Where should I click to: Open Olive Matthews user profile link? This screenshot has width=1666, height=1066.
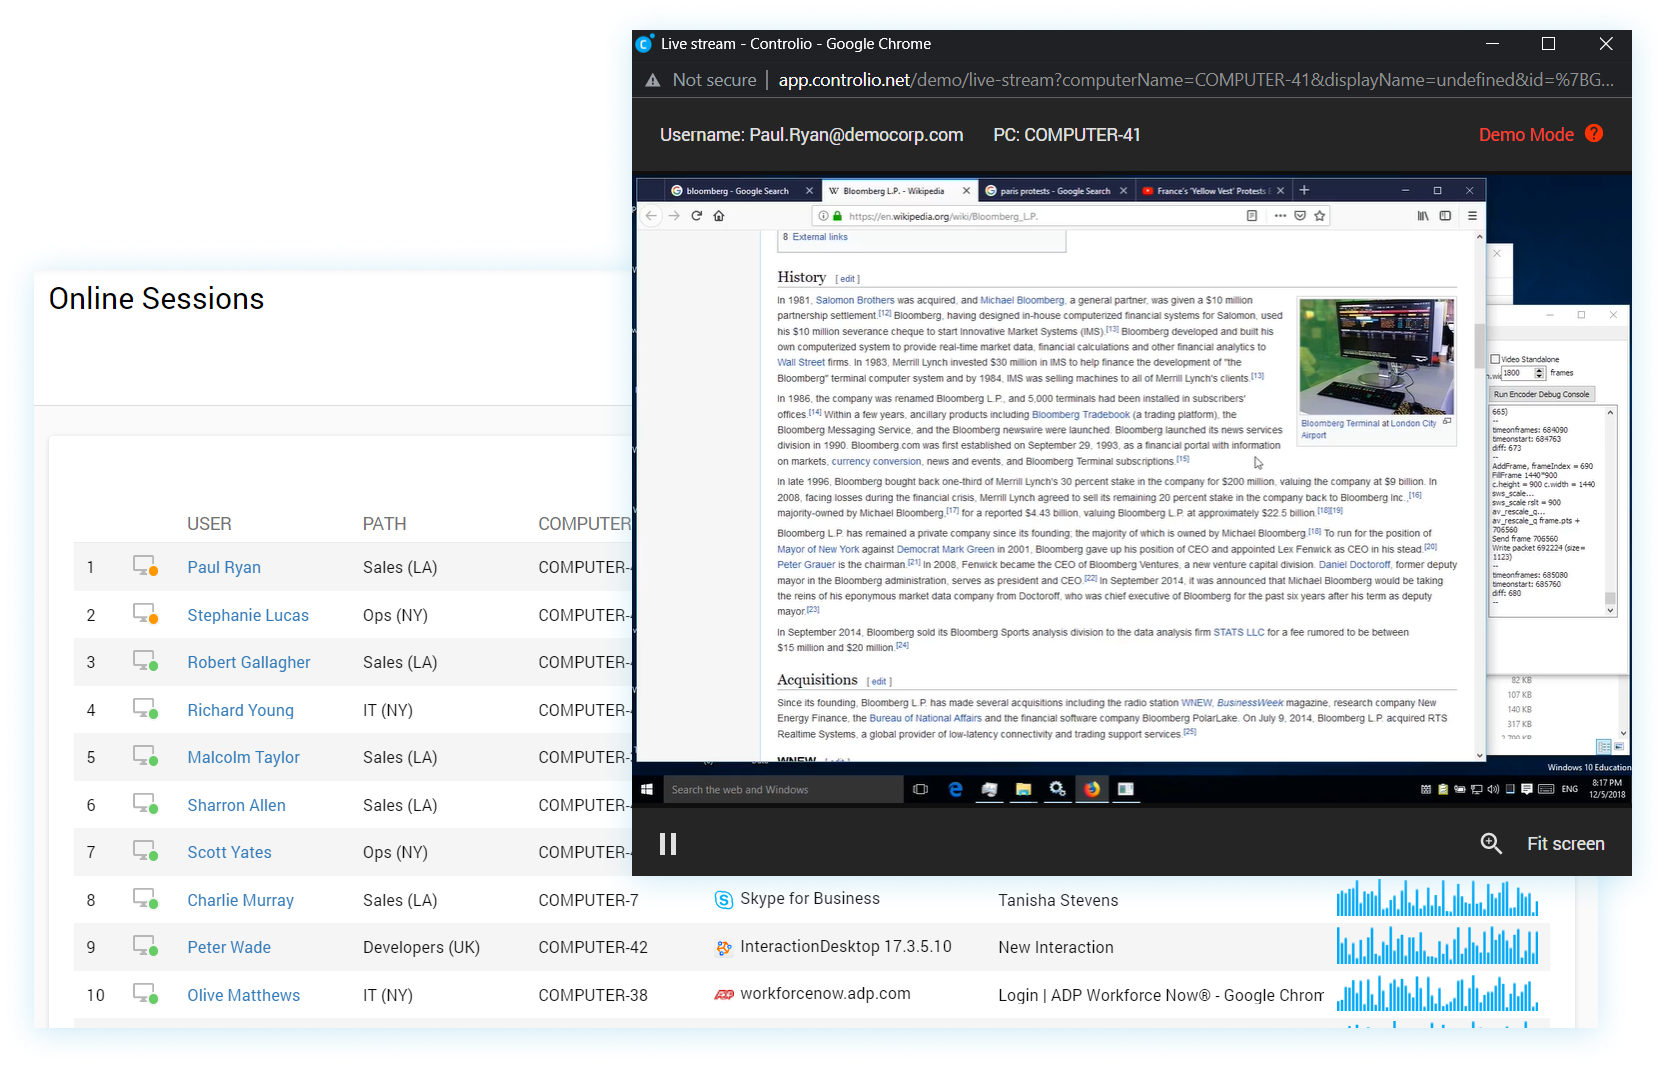coord(243,995)
